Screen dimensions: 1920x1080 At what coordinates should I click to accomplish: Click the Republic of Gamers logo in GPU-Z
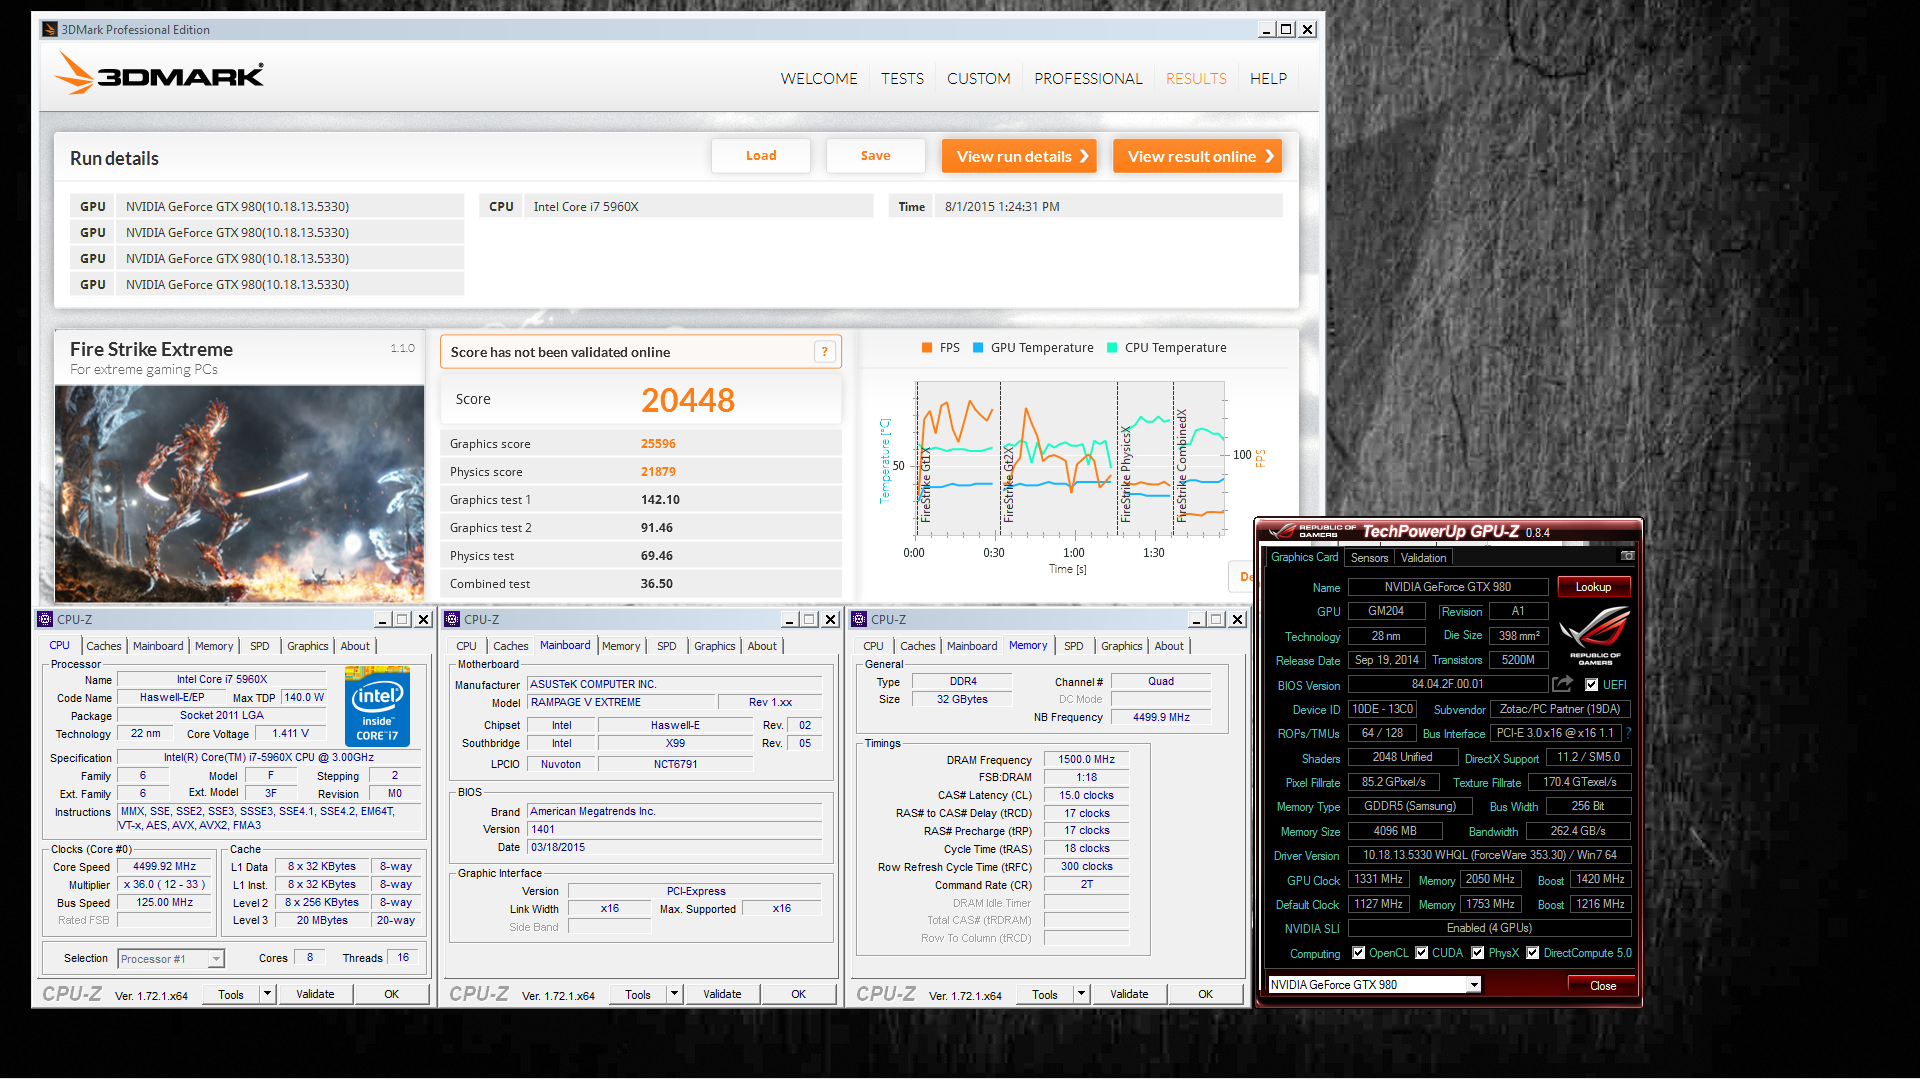[x=1595, y=634]
